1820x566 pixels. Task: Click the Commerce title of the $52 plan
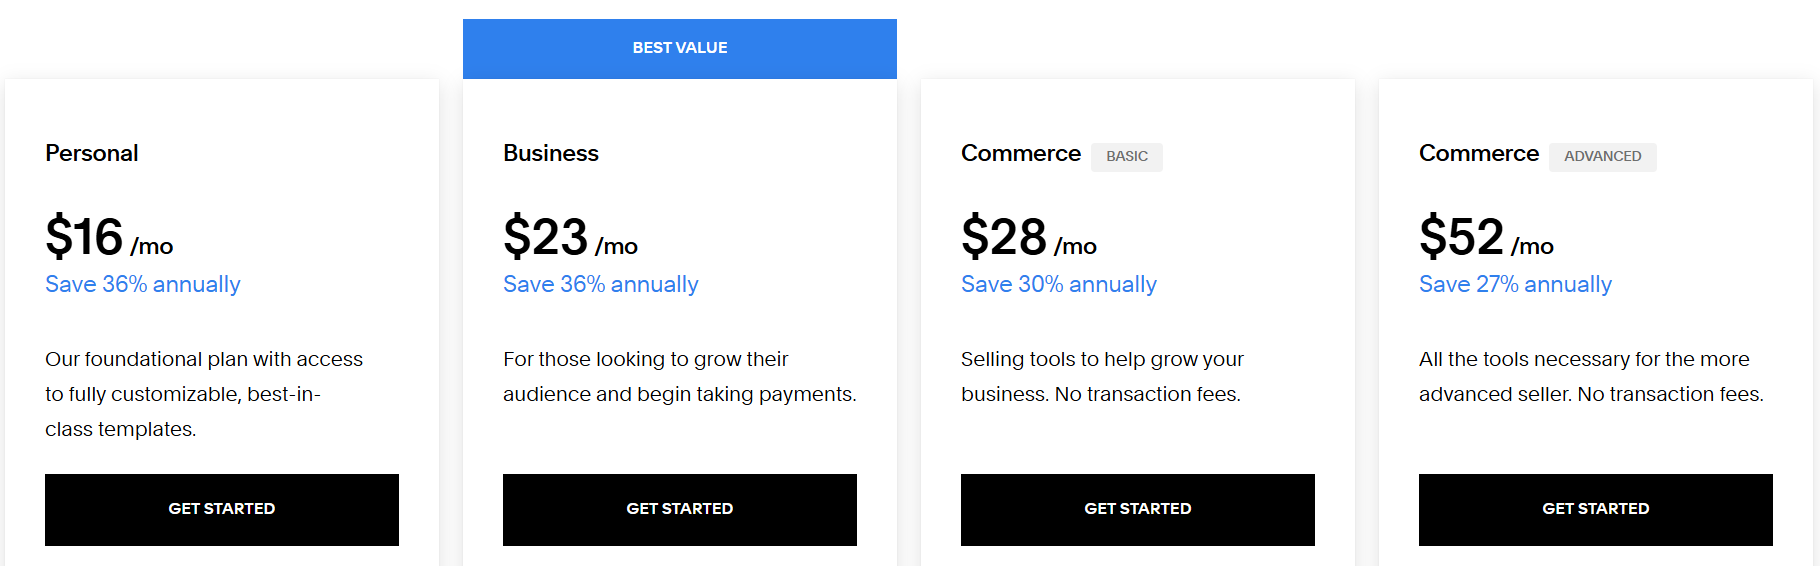(x=1479, y=153)
